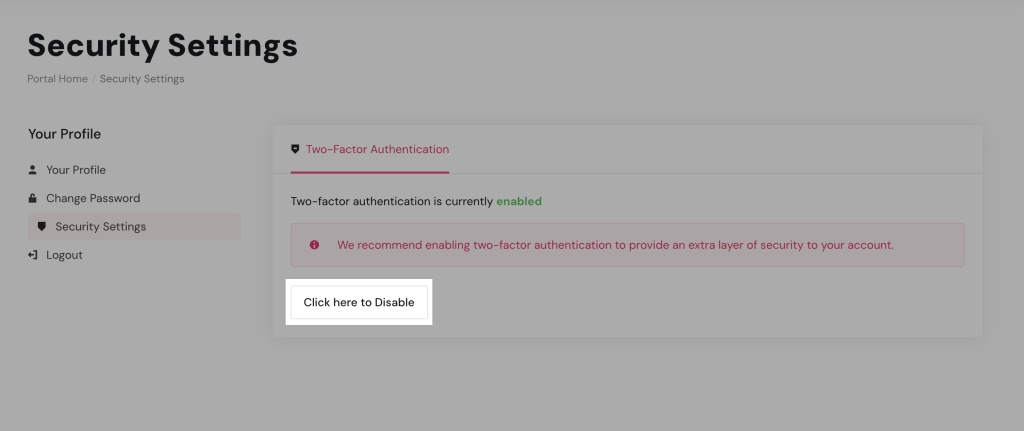
Task: Click the two-factor recommendation message text
Action: [x=615, y=244]
